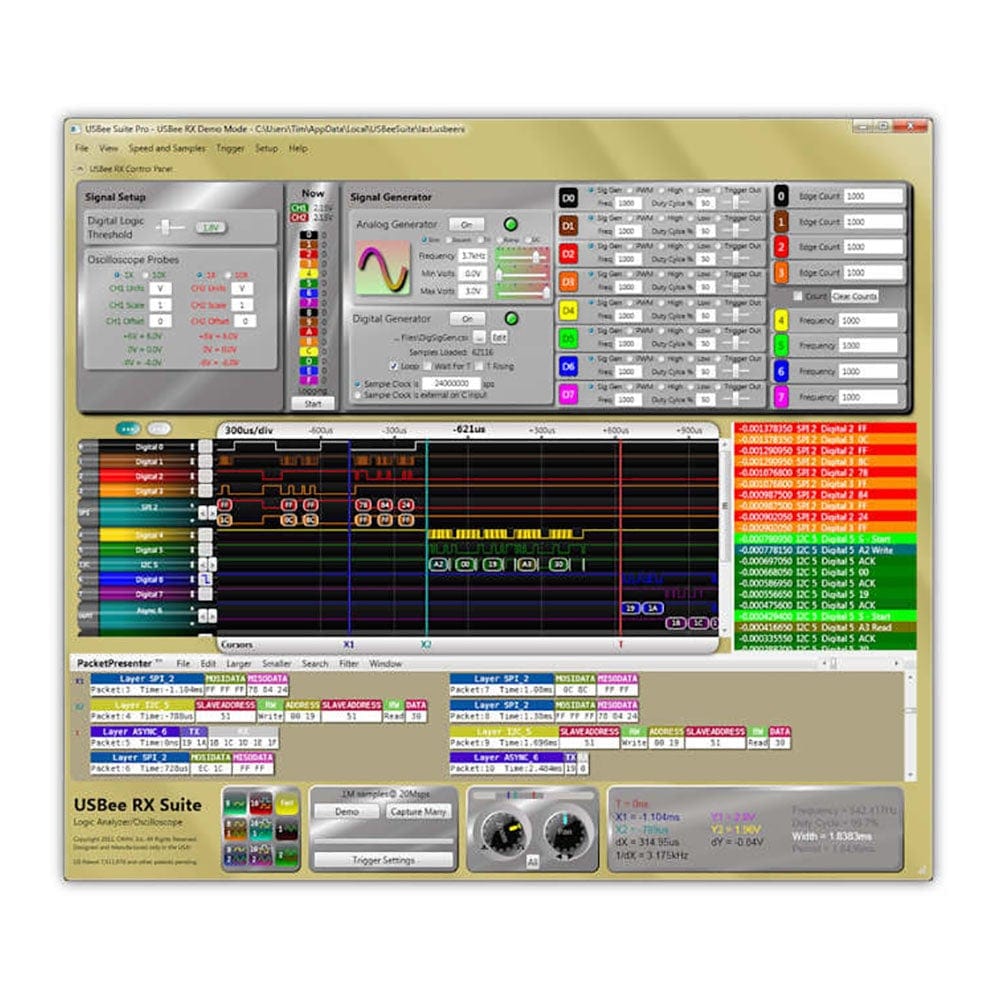Open the CH2 Units dropdown
Viewport: 1000px width, 1000px height.
pyautogui.click(x=242, y=289)
